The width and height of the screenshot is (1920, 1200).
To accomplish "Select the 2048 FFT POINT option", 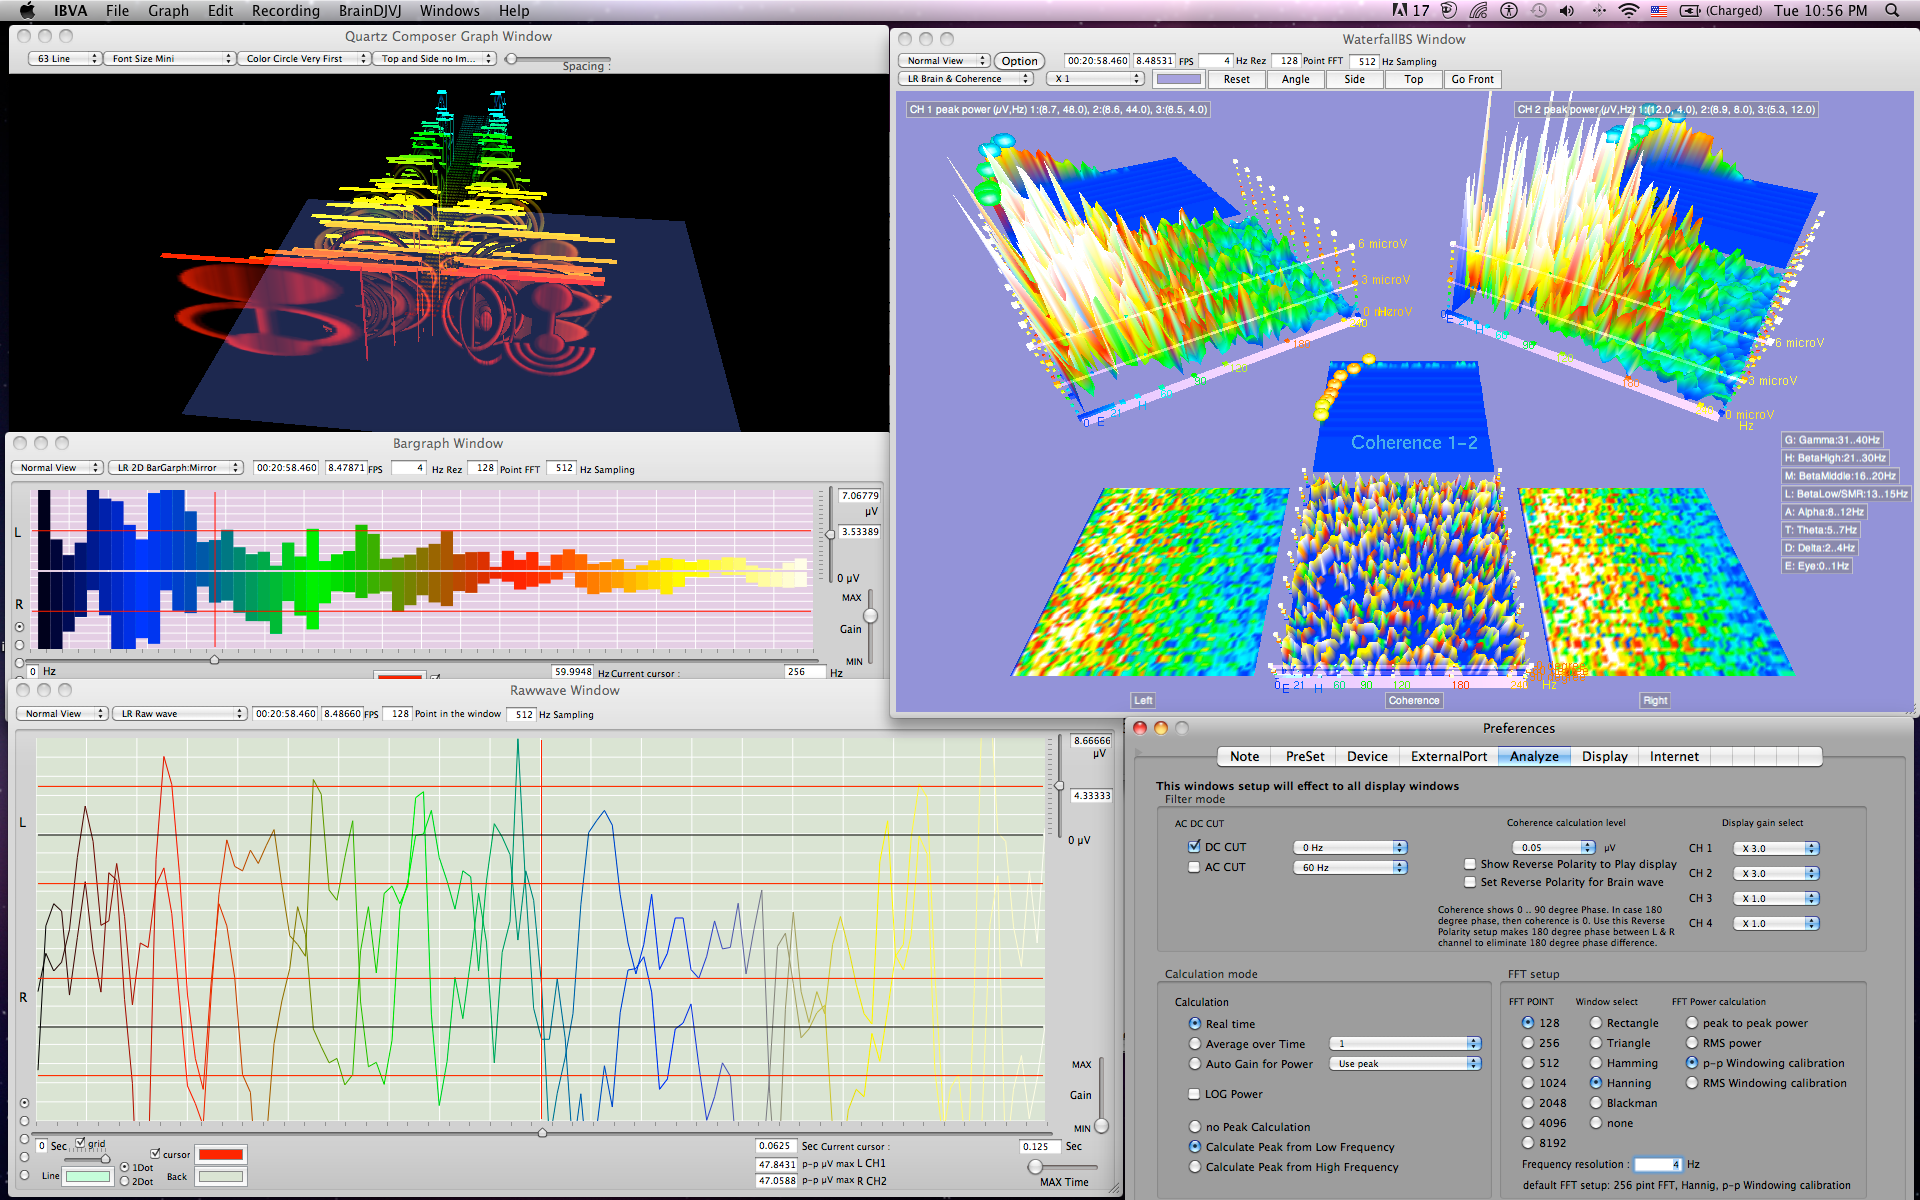I will click(1528, 1102).
